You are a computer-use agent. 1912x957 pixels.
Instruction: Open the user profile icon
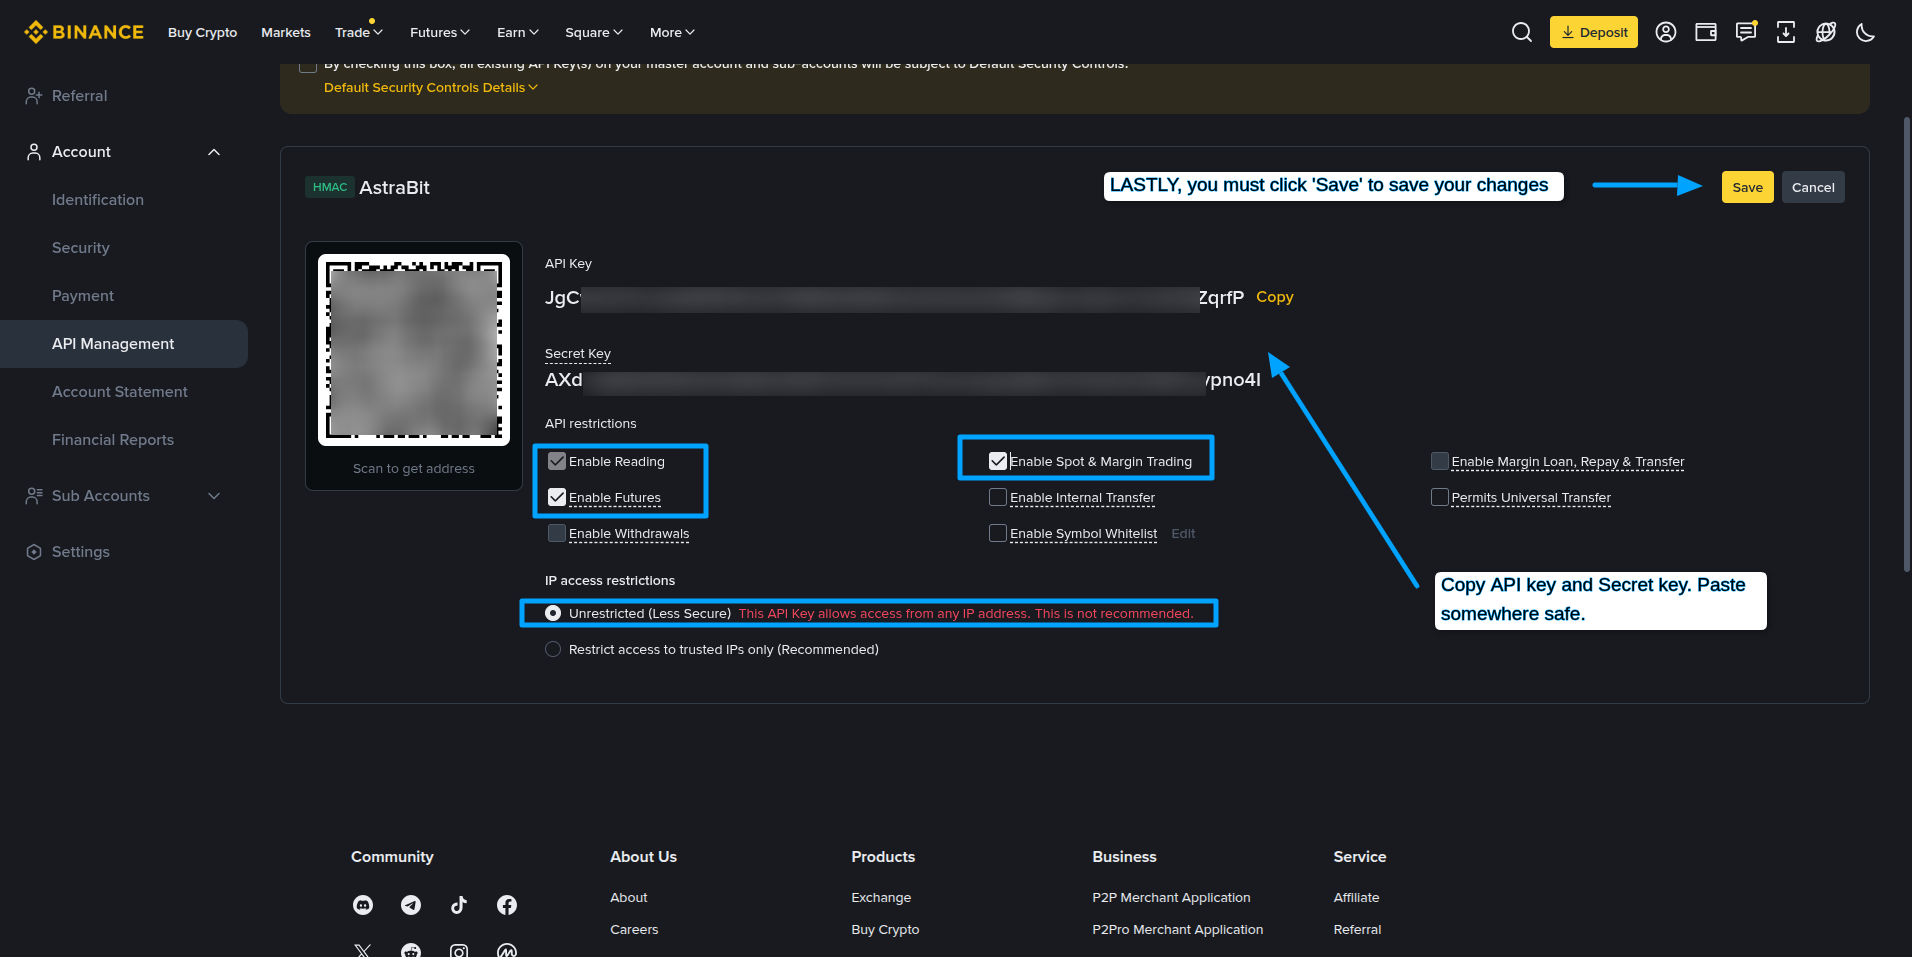1666,32
